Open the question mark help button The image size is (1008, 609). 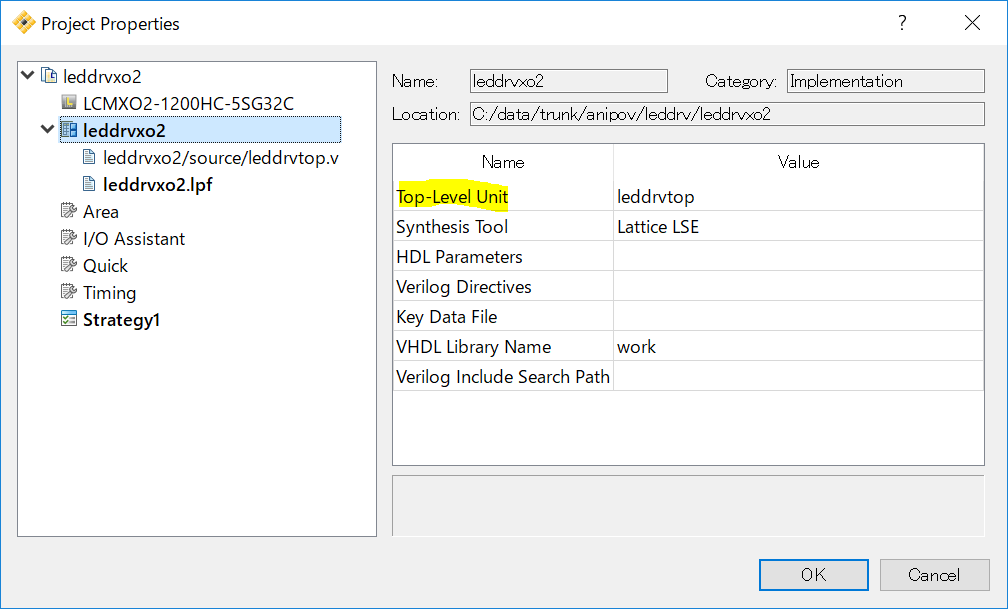903,23
